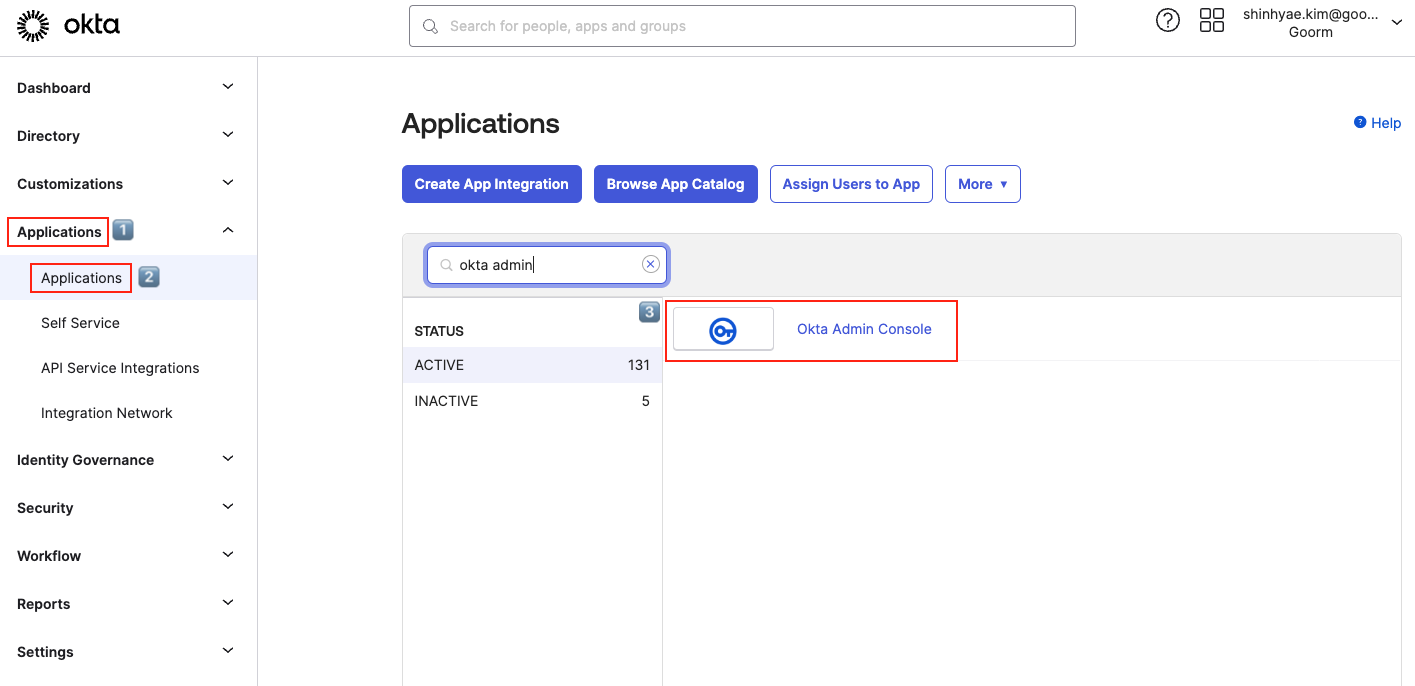Open the user account dropdown arrow
Image resolution: width=1415 pixels, height=686 pixels.
(1397, 23)
